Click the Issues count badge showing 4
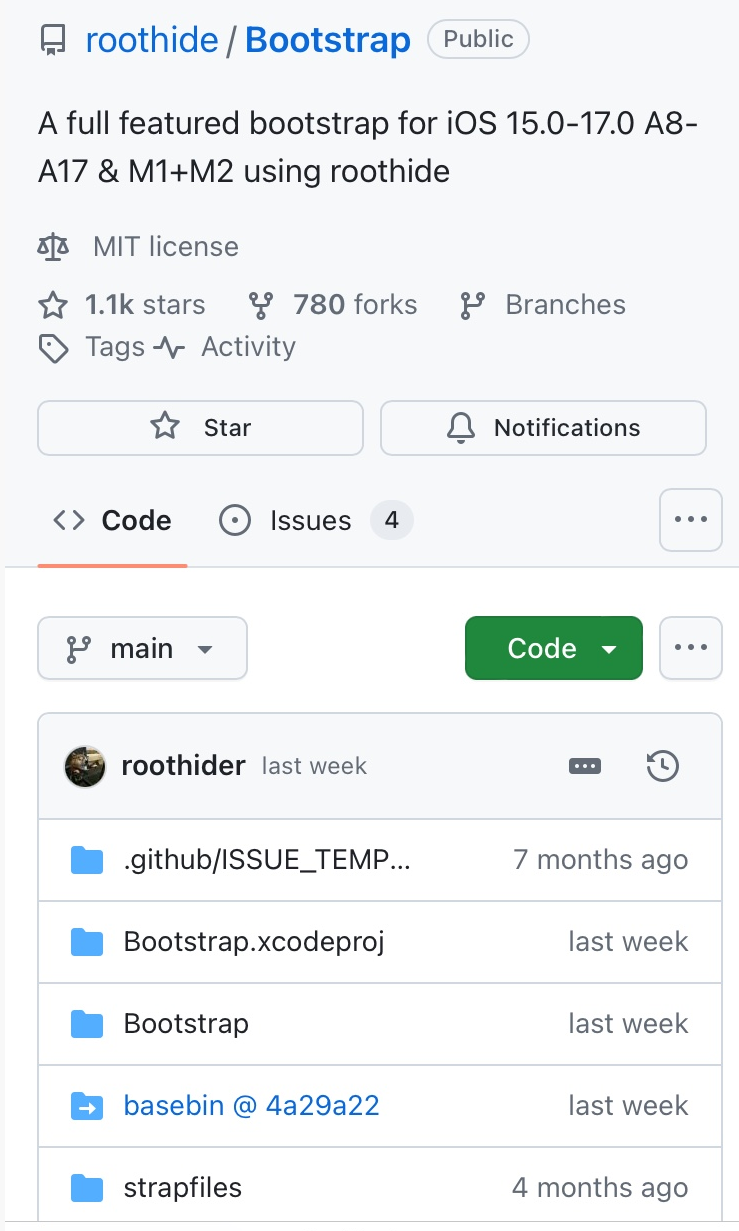This screenshot has height=1231, width=739. click(x=392, y=520)
